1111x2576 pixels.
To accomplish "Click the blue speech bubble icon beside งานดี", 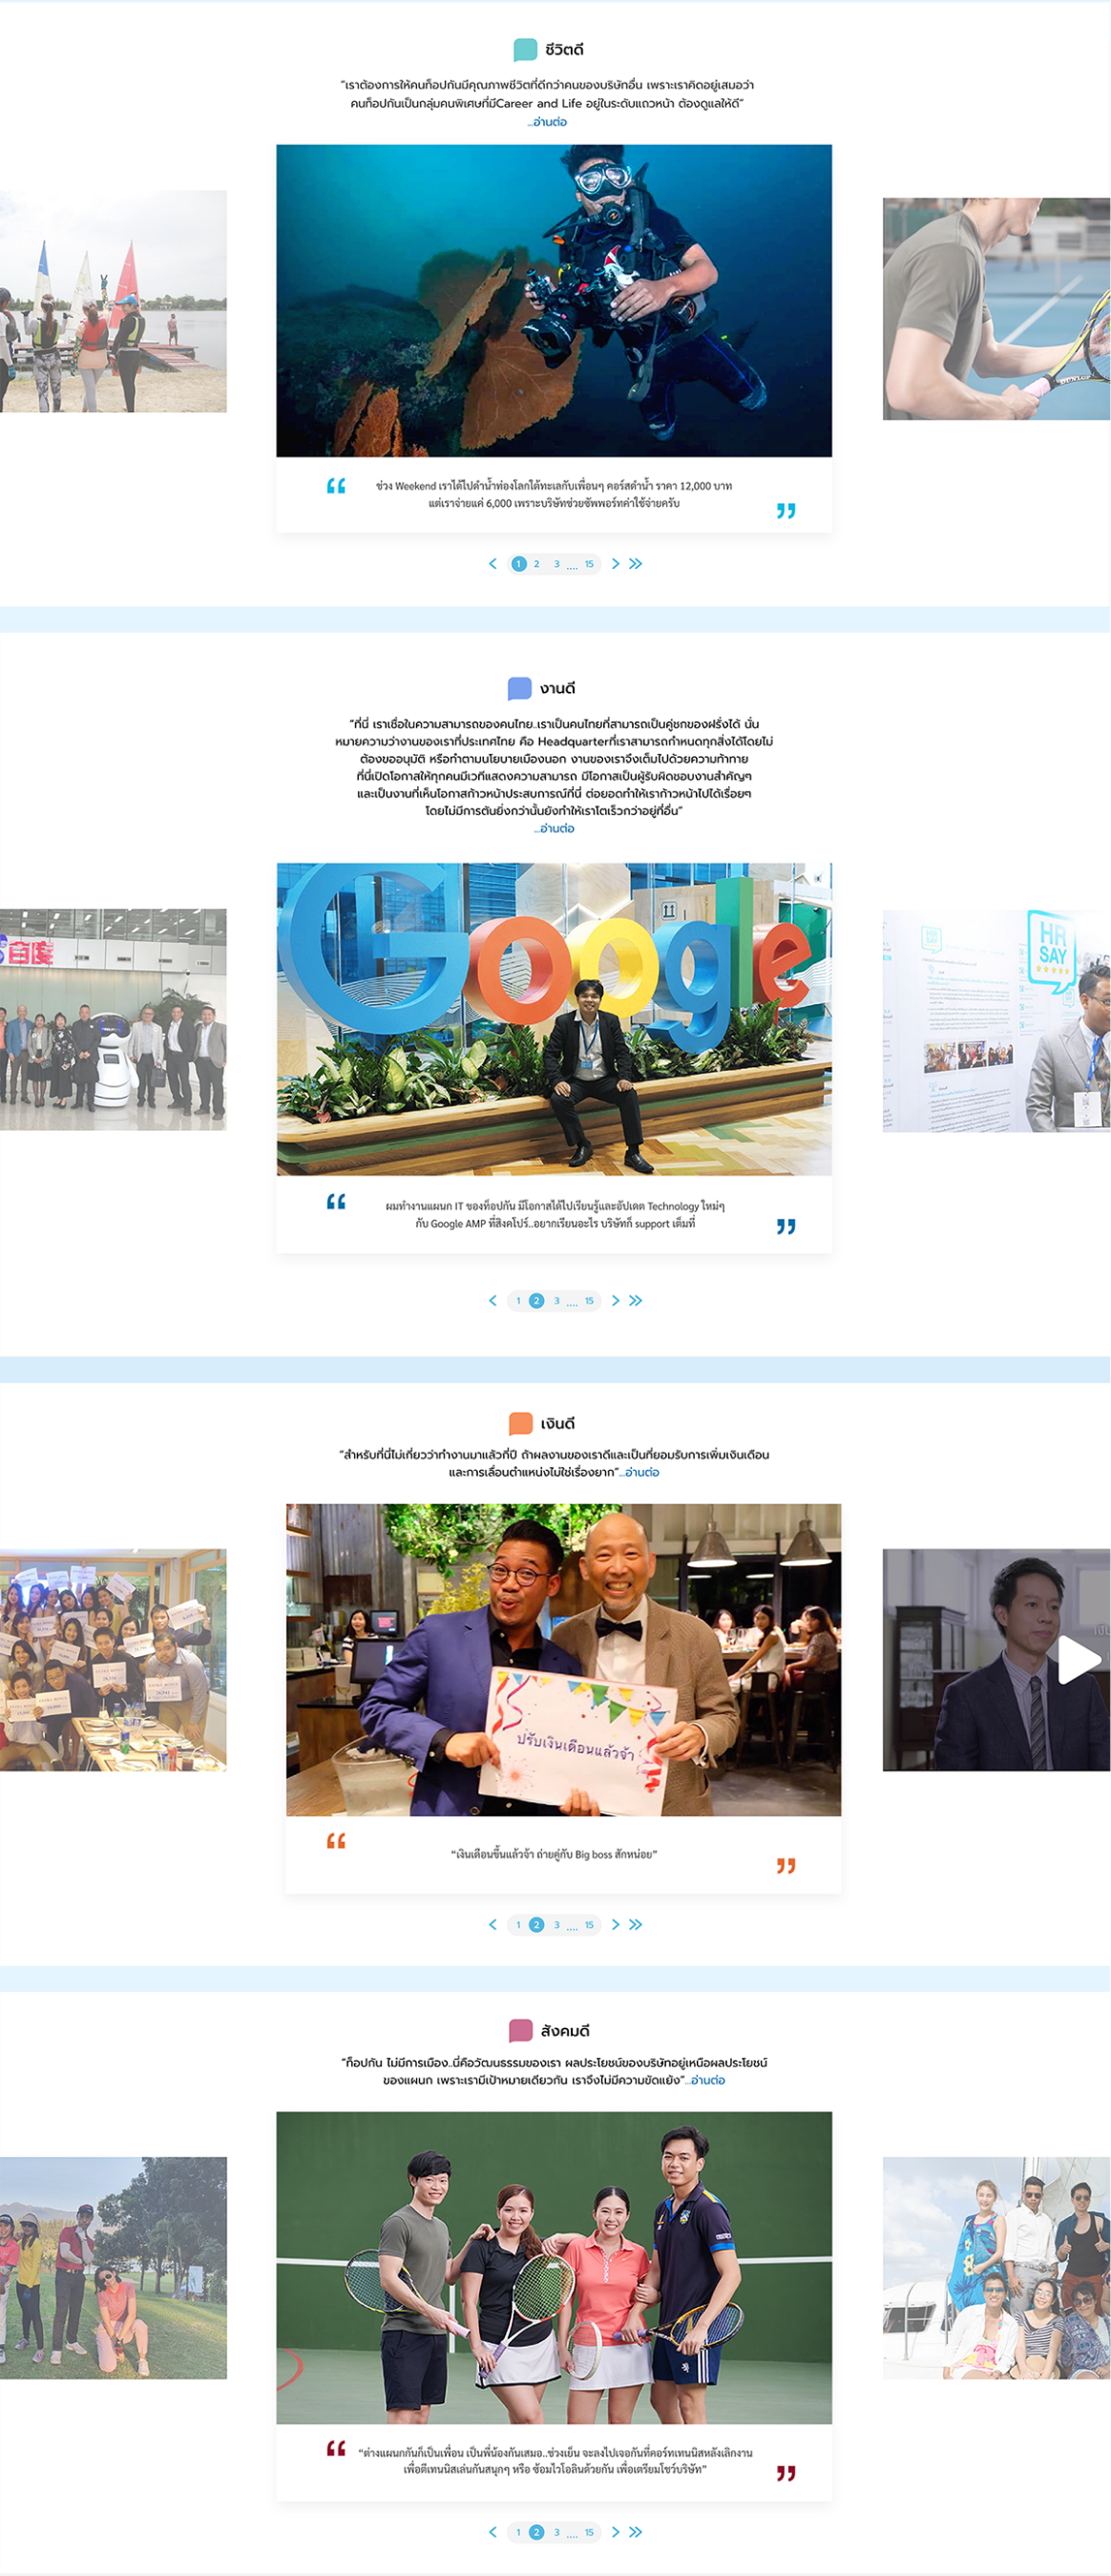I will (519, 688).
